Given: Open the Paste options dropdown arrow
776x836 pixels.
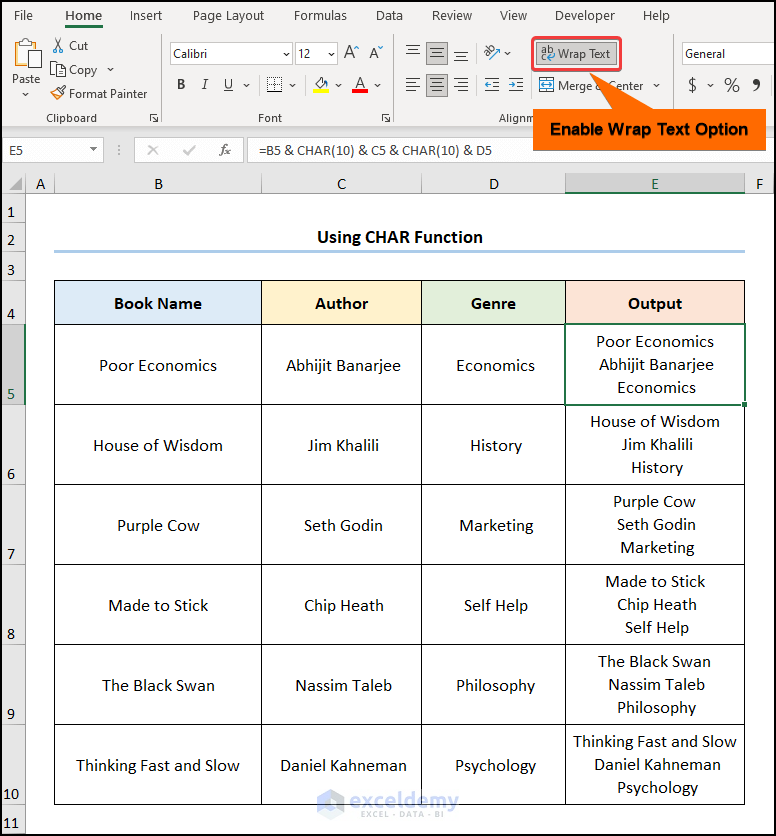Looking at the screenshot, I should (25, 95).
